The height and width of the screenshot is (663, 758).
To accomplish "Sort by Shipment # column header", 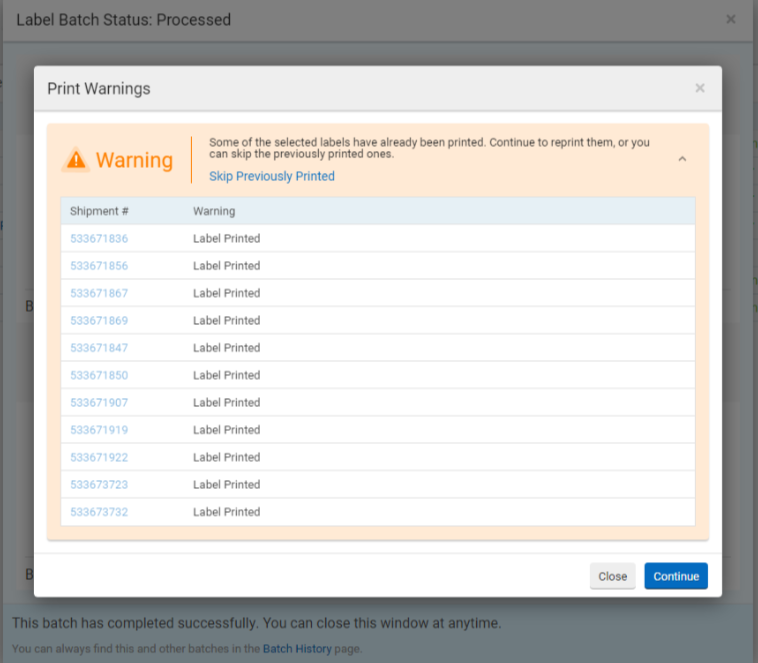I will tap(99, 211).
